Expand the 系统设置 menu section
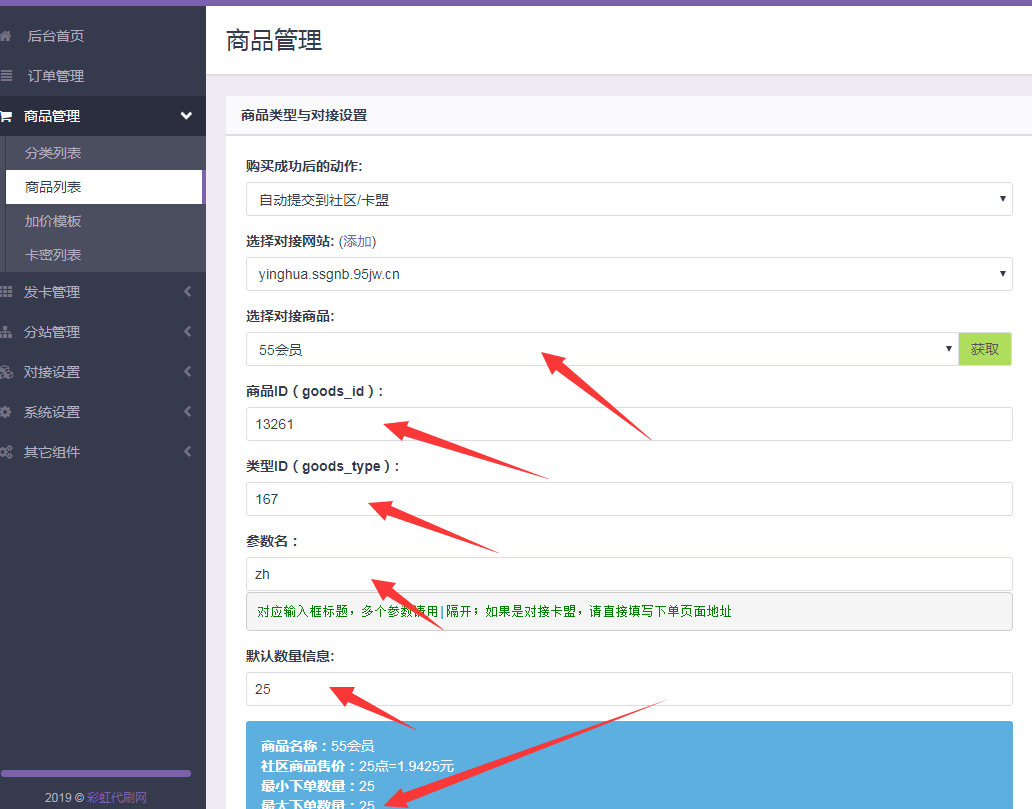The width and height of the screenshot is (1032, 809). [100, 411]
